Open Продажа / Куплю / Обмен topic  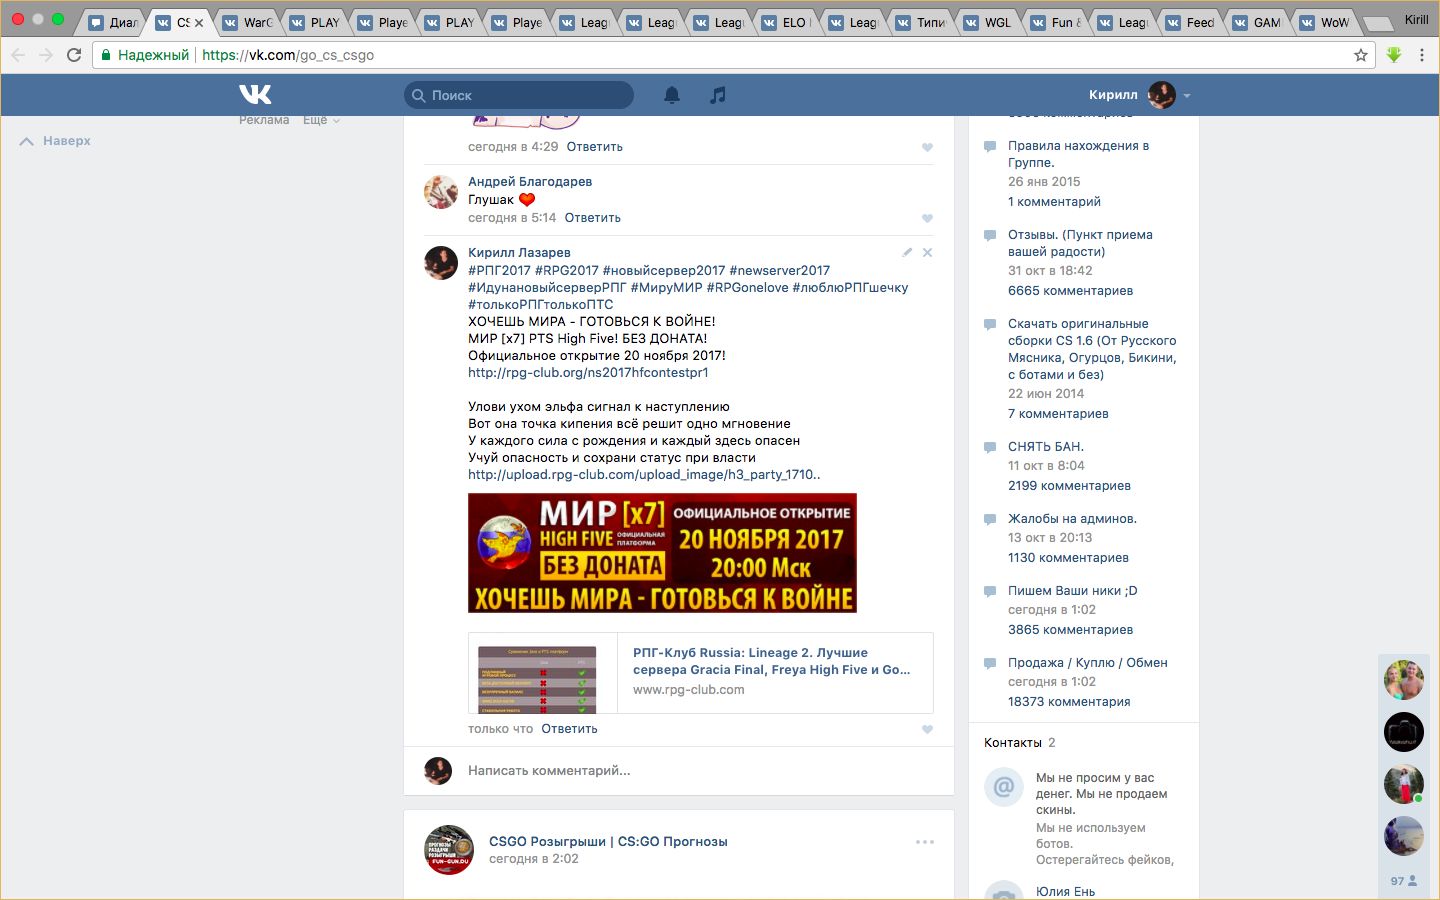[1088, 663]
